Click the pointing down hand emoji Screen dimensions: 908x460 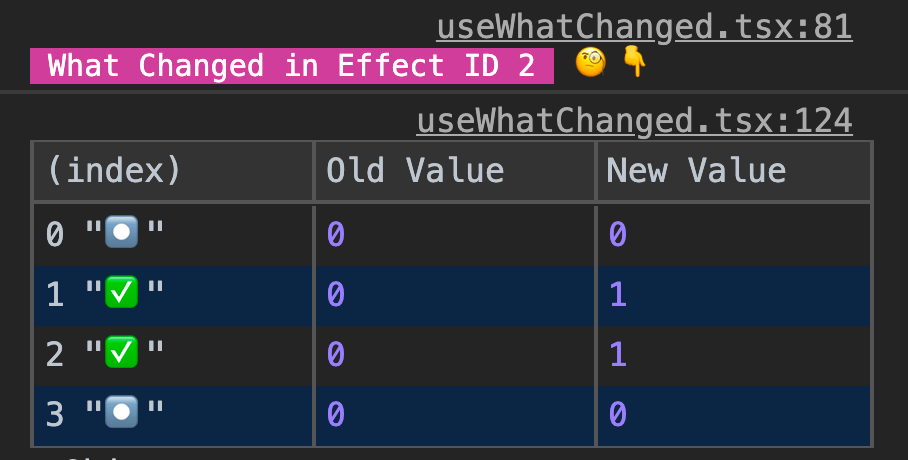click(634, 63)
